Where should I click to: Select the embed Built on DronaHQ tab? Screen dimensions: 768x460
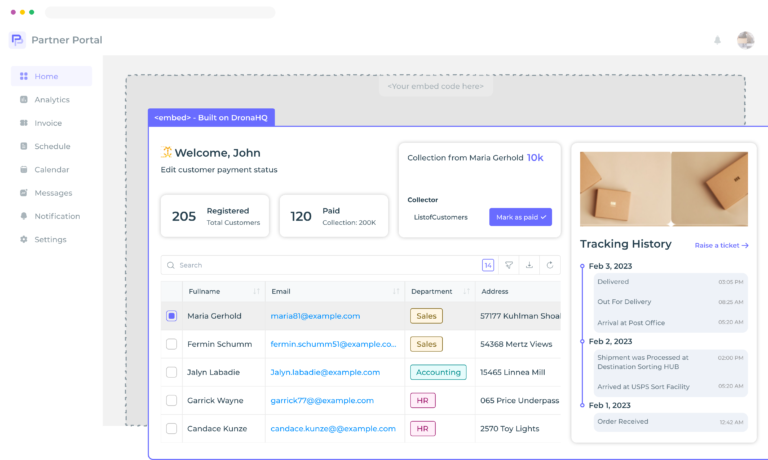click(211, 118)
